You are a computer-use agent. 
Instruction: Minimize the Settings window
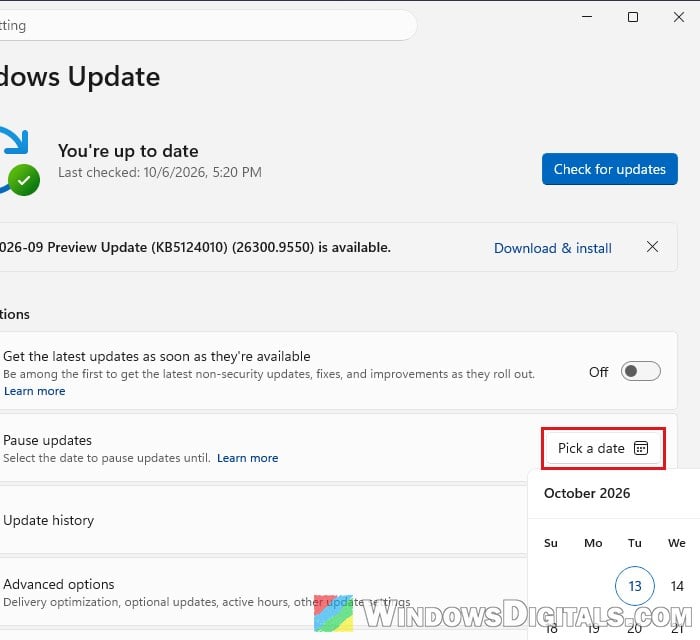click(587, 17)
